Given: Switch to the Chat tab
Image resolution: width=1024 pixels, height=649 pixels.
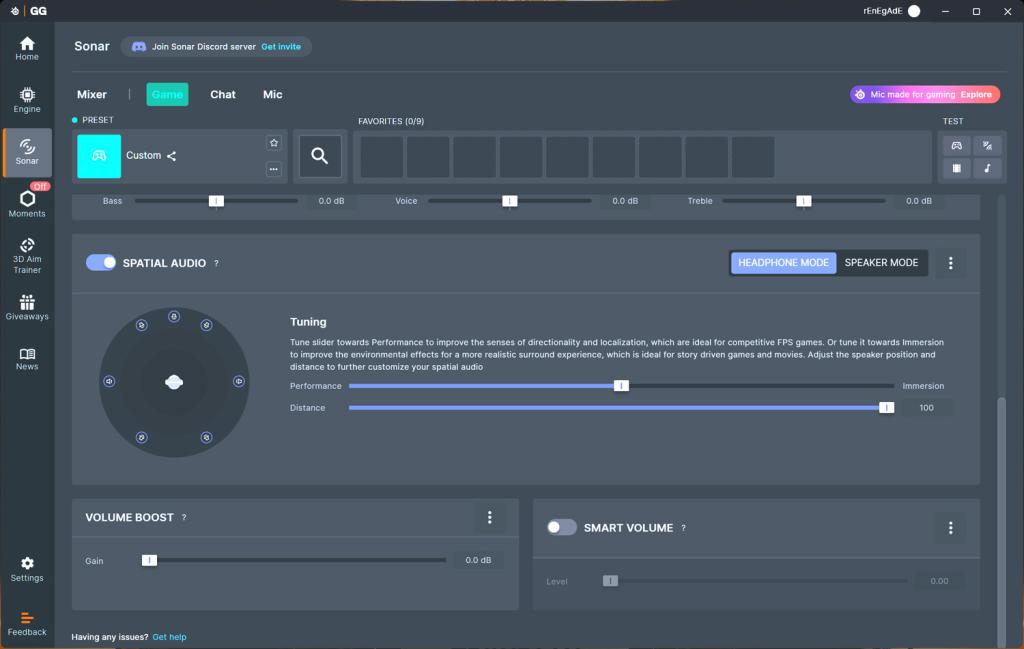Looking at the screenshot, I should tap(223, 94).
